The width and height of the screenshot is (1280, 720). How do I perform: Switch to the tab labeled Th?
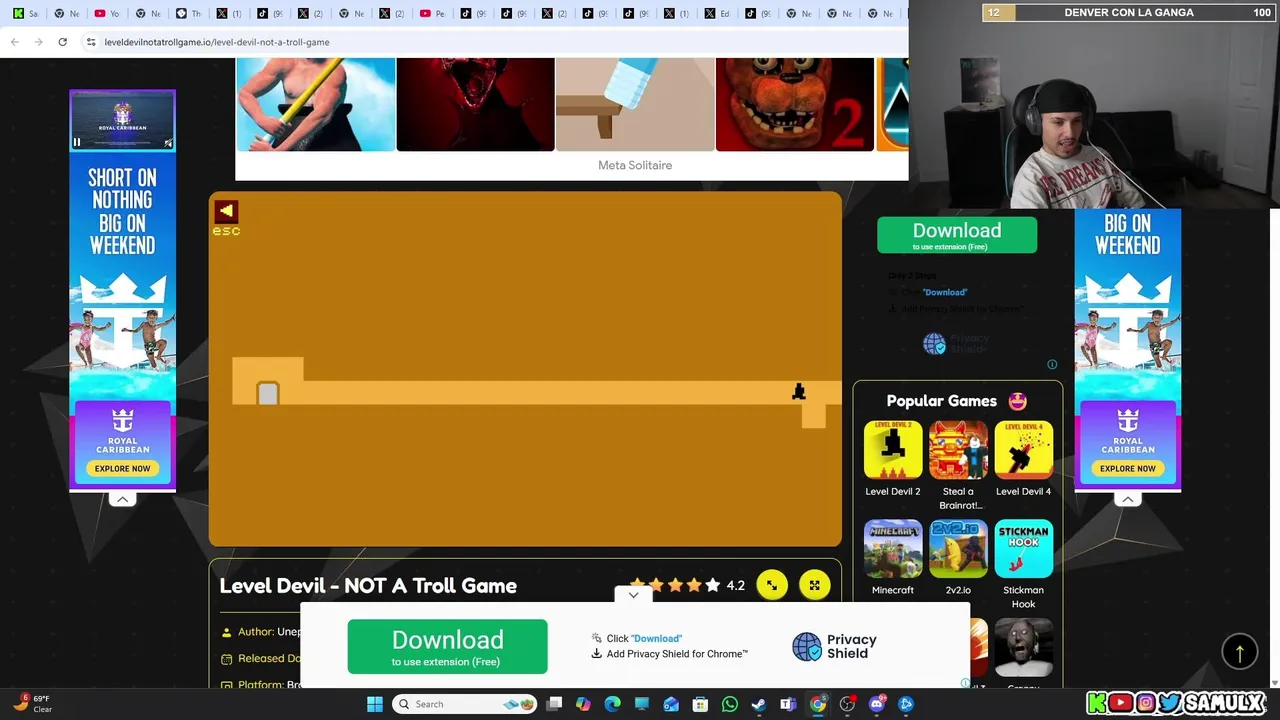tap(189, 13)
